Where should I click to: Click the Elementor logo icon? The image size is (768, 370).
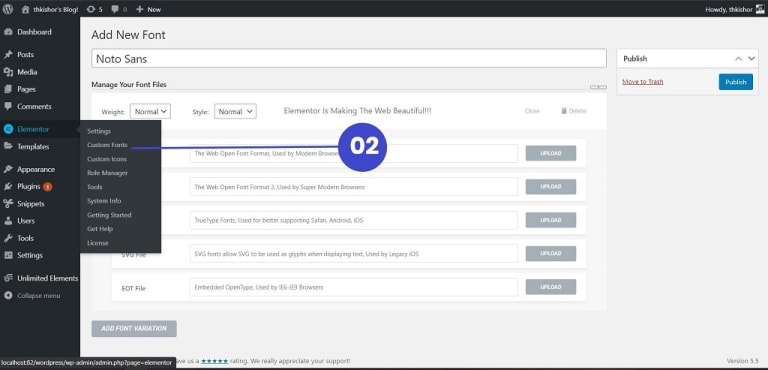tap(8, 129)
